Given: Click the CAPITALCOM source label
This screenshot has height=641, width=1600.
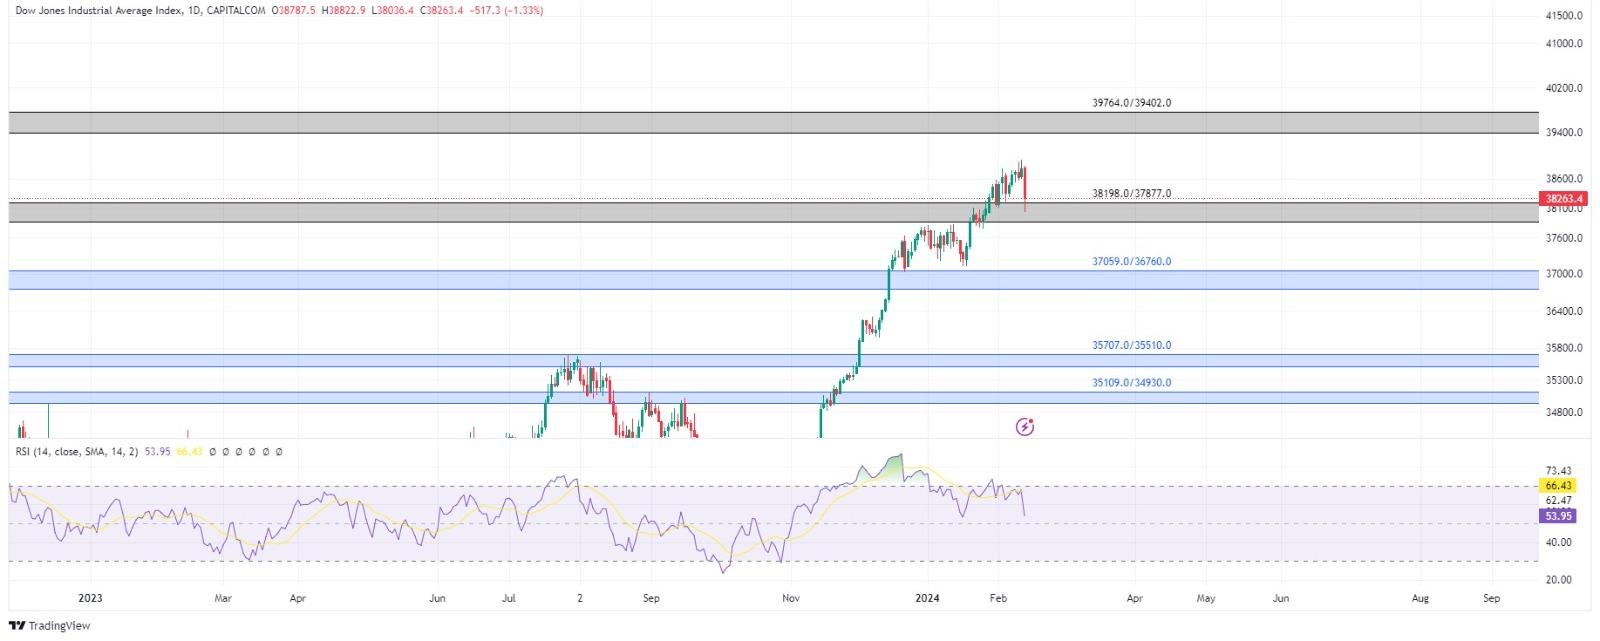Looking at the screenshot, I should 237,11.
